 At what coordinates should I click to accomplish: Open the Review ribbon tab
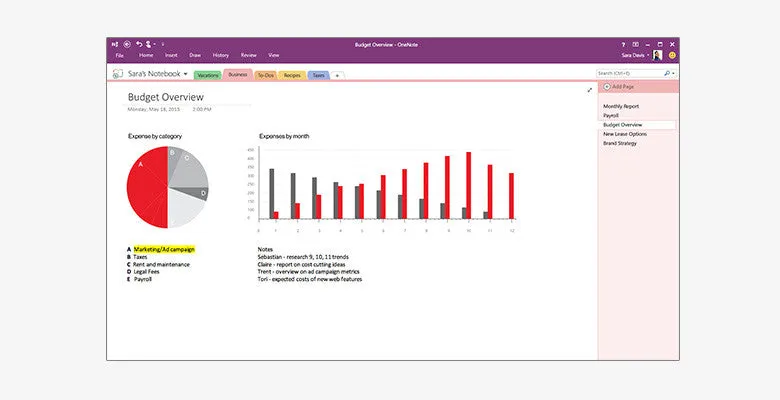coord(249,55)
